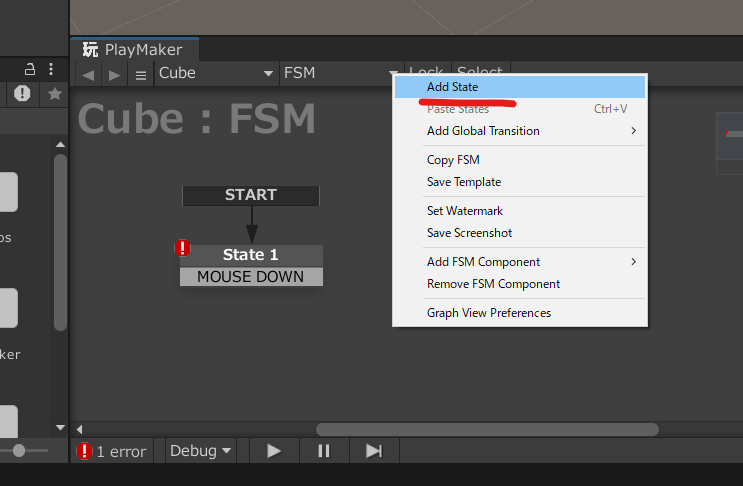Open the FSM selection dropdown
The width and height of the screenshot is (743, 486).
coord(341,73)
